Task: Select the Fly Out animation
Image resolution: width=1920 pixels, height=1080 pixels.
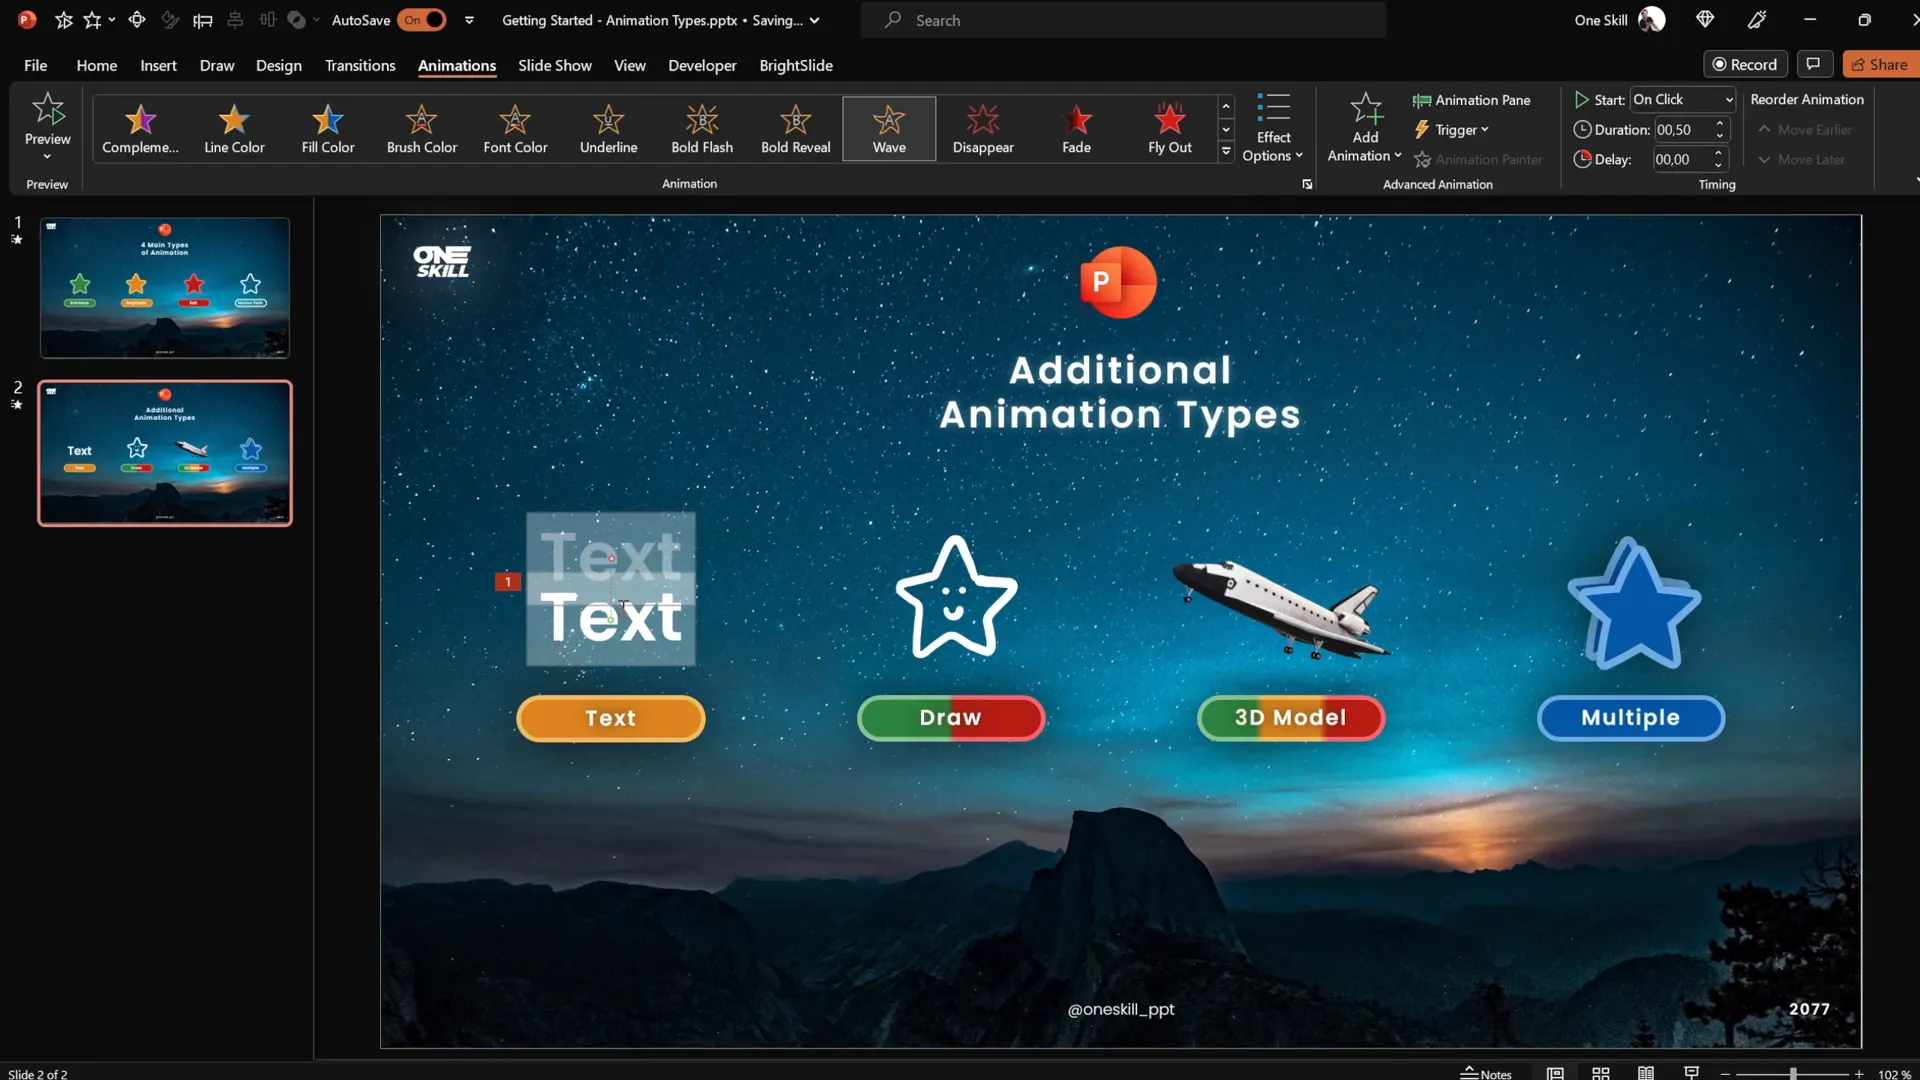Action: click(1169, 128)
